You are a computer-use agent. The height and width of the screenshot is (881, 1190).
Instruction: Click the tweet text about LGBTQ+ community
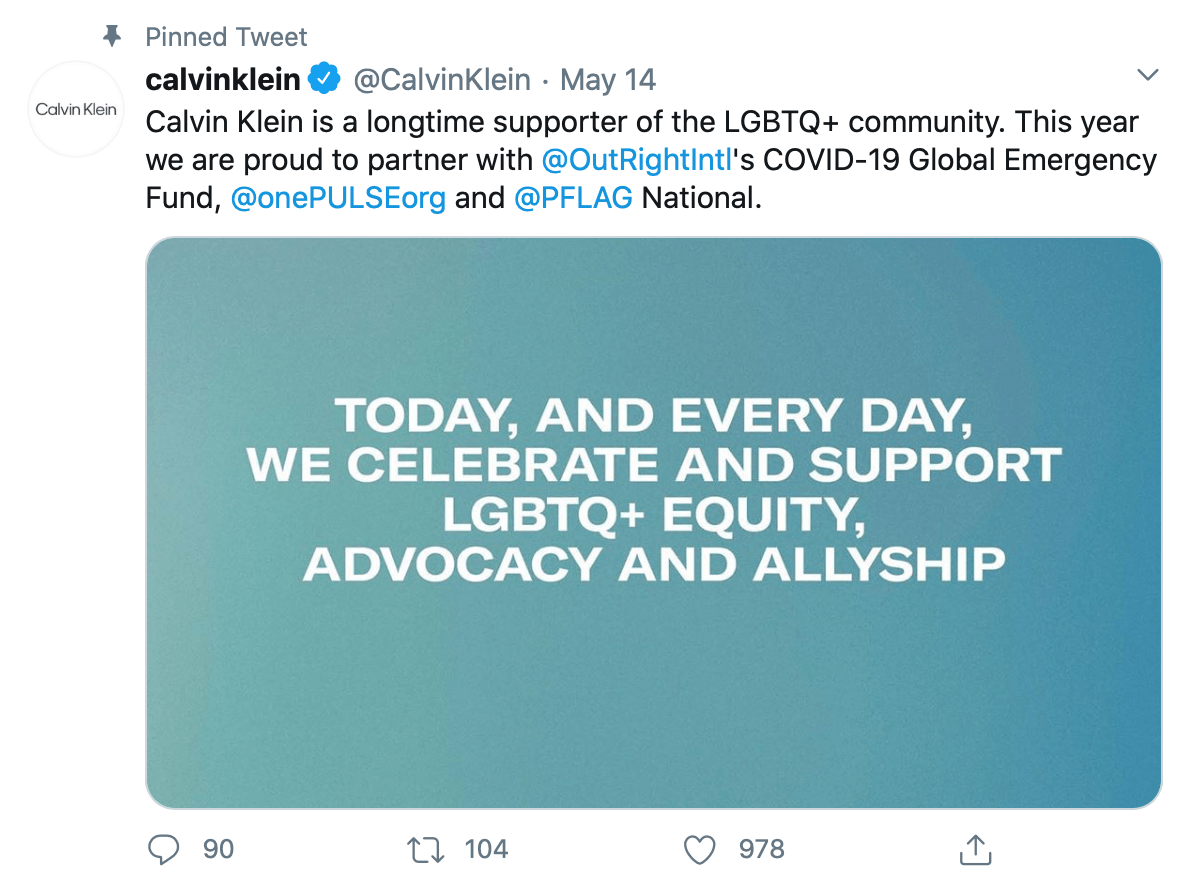click(651, 160)
